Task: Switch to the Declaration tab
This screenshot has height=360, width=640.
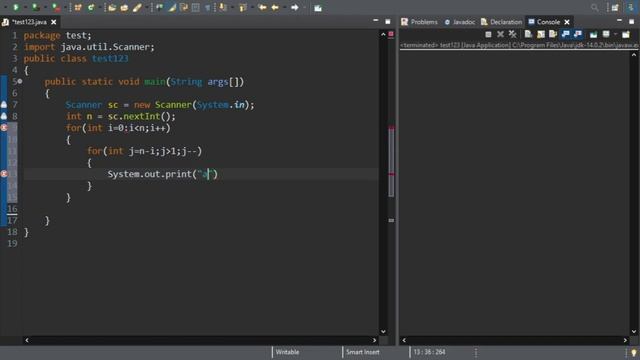Action: (501, 22)
